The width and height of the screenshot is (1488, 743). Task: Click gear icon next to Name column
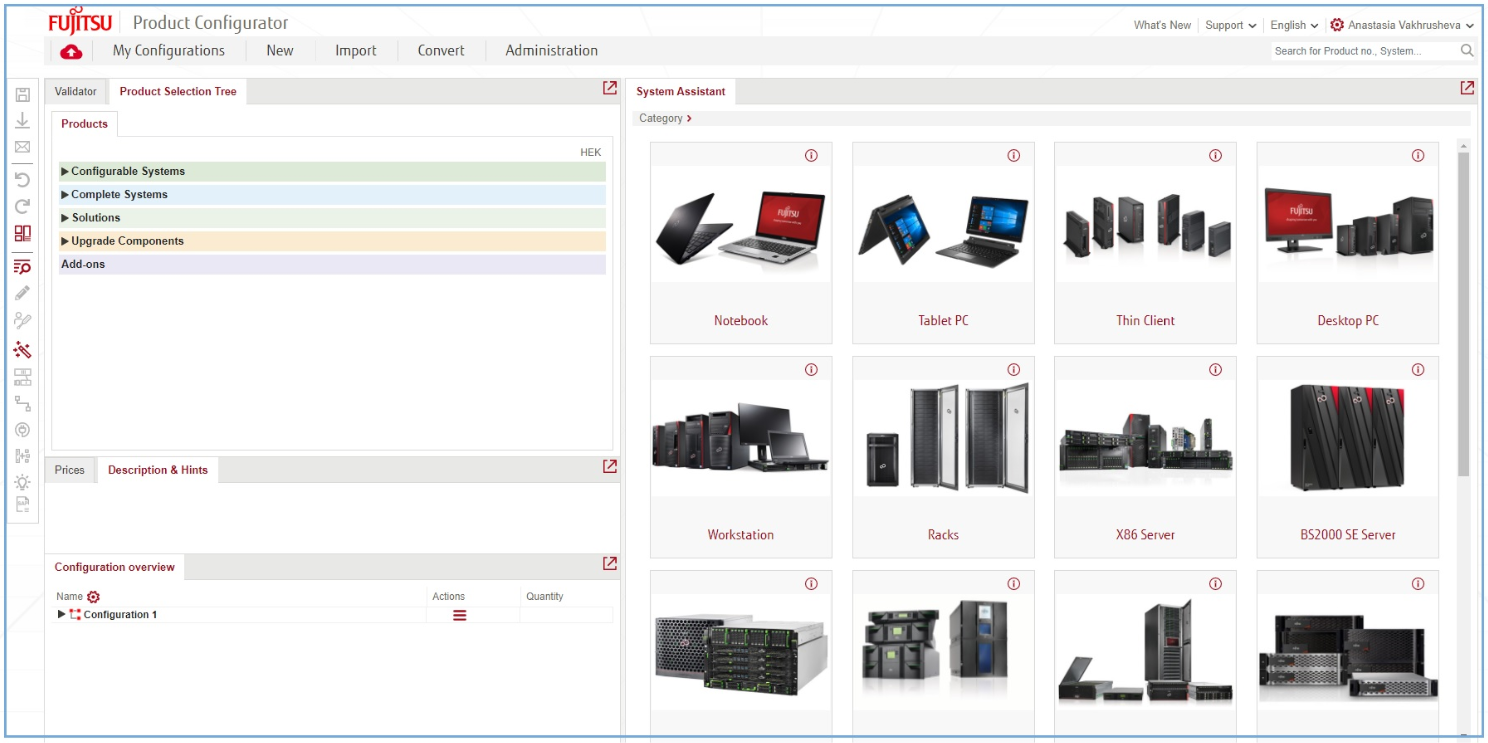click(94, 596)
